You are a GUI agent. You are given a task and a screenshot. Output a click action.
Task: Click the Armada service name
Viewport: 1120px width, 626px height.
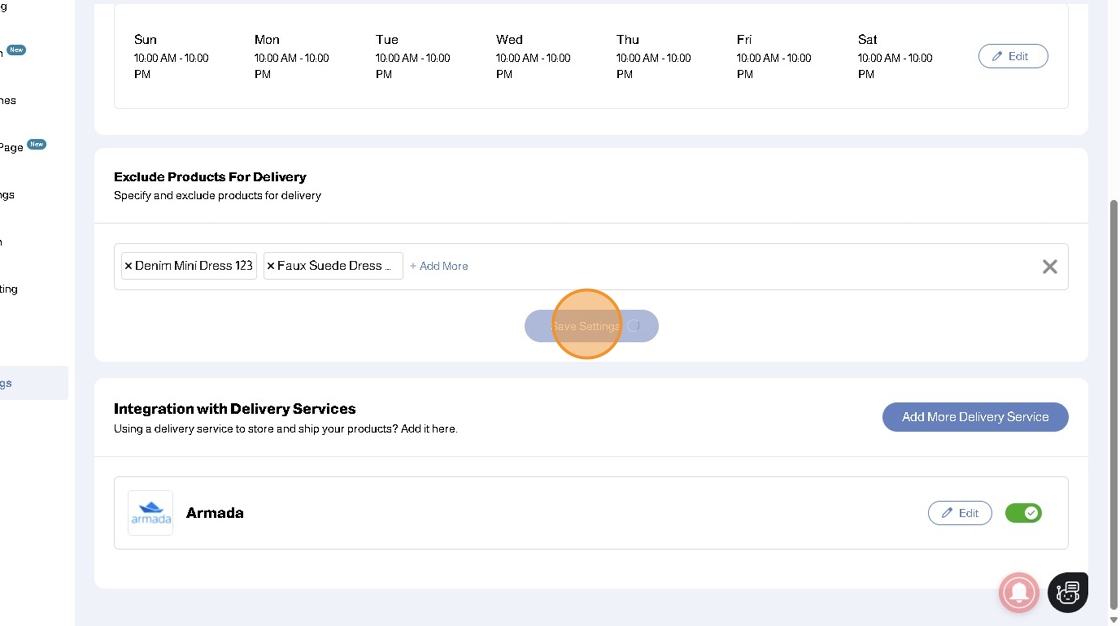pos(215,513)
